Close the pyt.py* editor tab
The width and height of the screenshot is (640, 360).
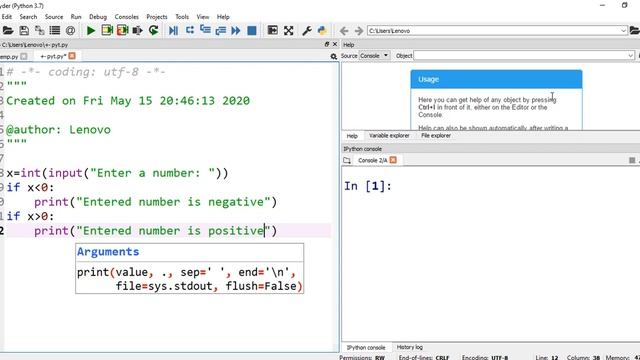tap(72, 56)
